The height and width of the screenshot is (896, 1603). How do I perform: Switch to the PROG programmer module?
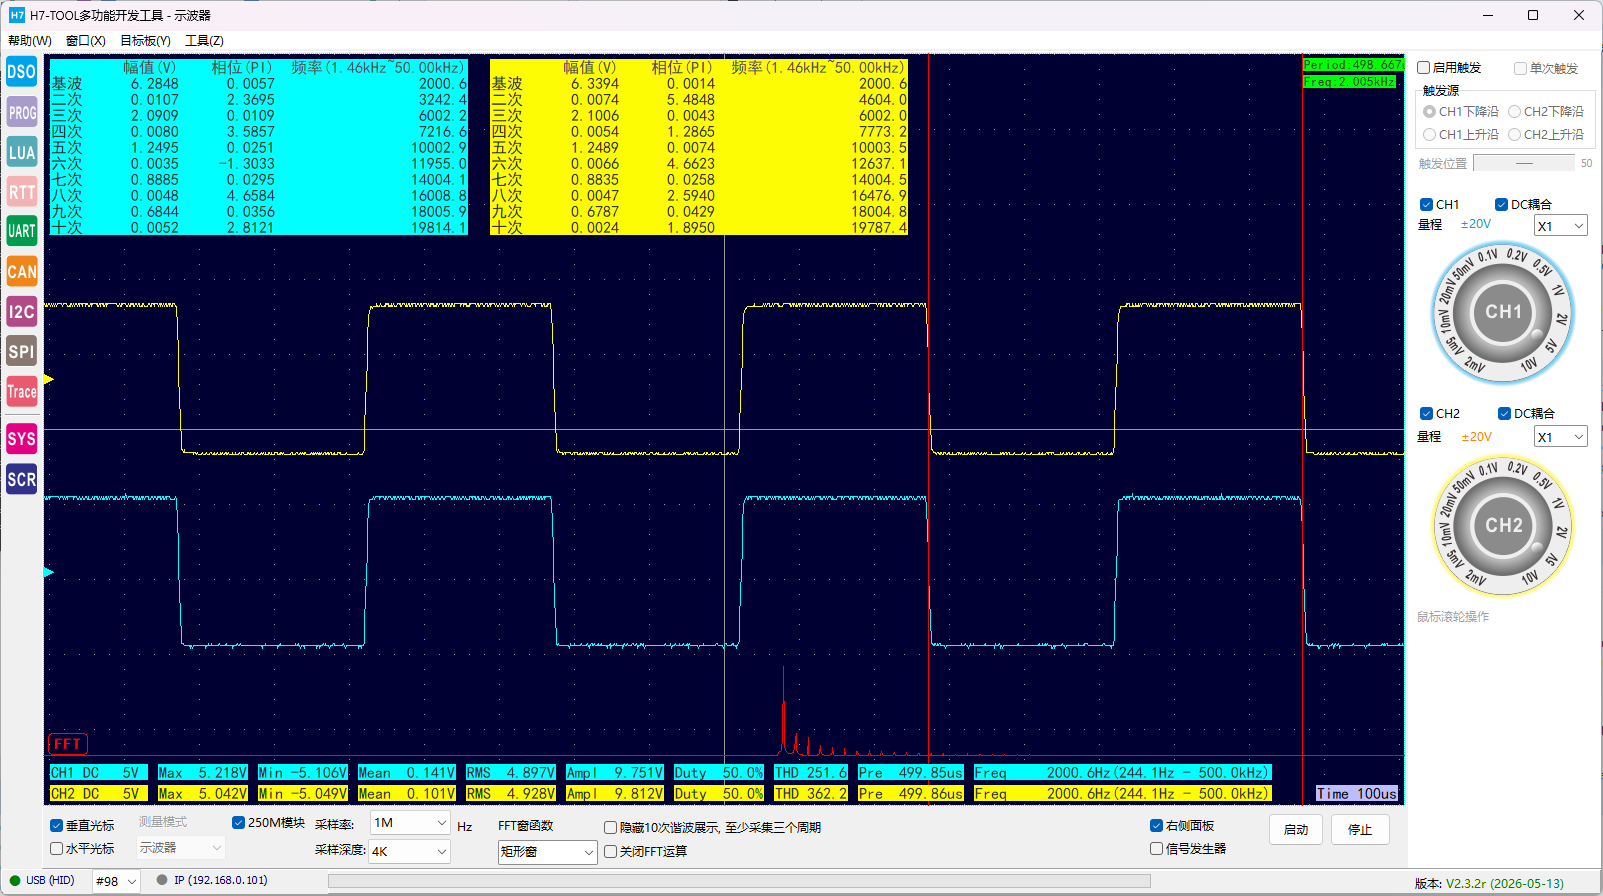[x=21, y=112]
